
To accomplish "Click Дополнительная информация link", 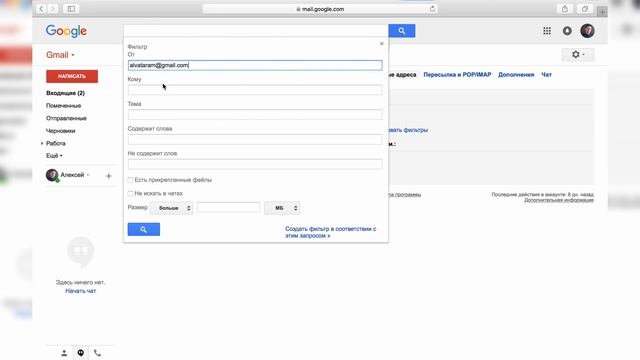I will [x=559, y=200].
